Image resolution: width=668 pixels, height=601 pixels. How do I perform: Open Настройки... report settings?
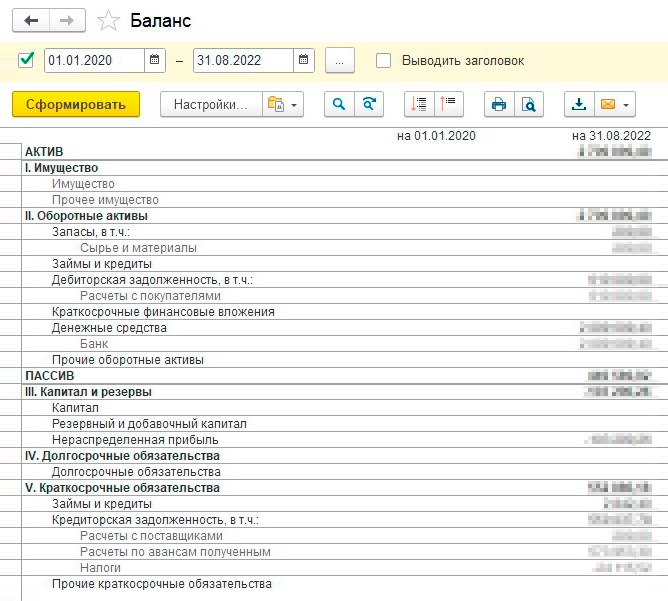coord(211,104)
